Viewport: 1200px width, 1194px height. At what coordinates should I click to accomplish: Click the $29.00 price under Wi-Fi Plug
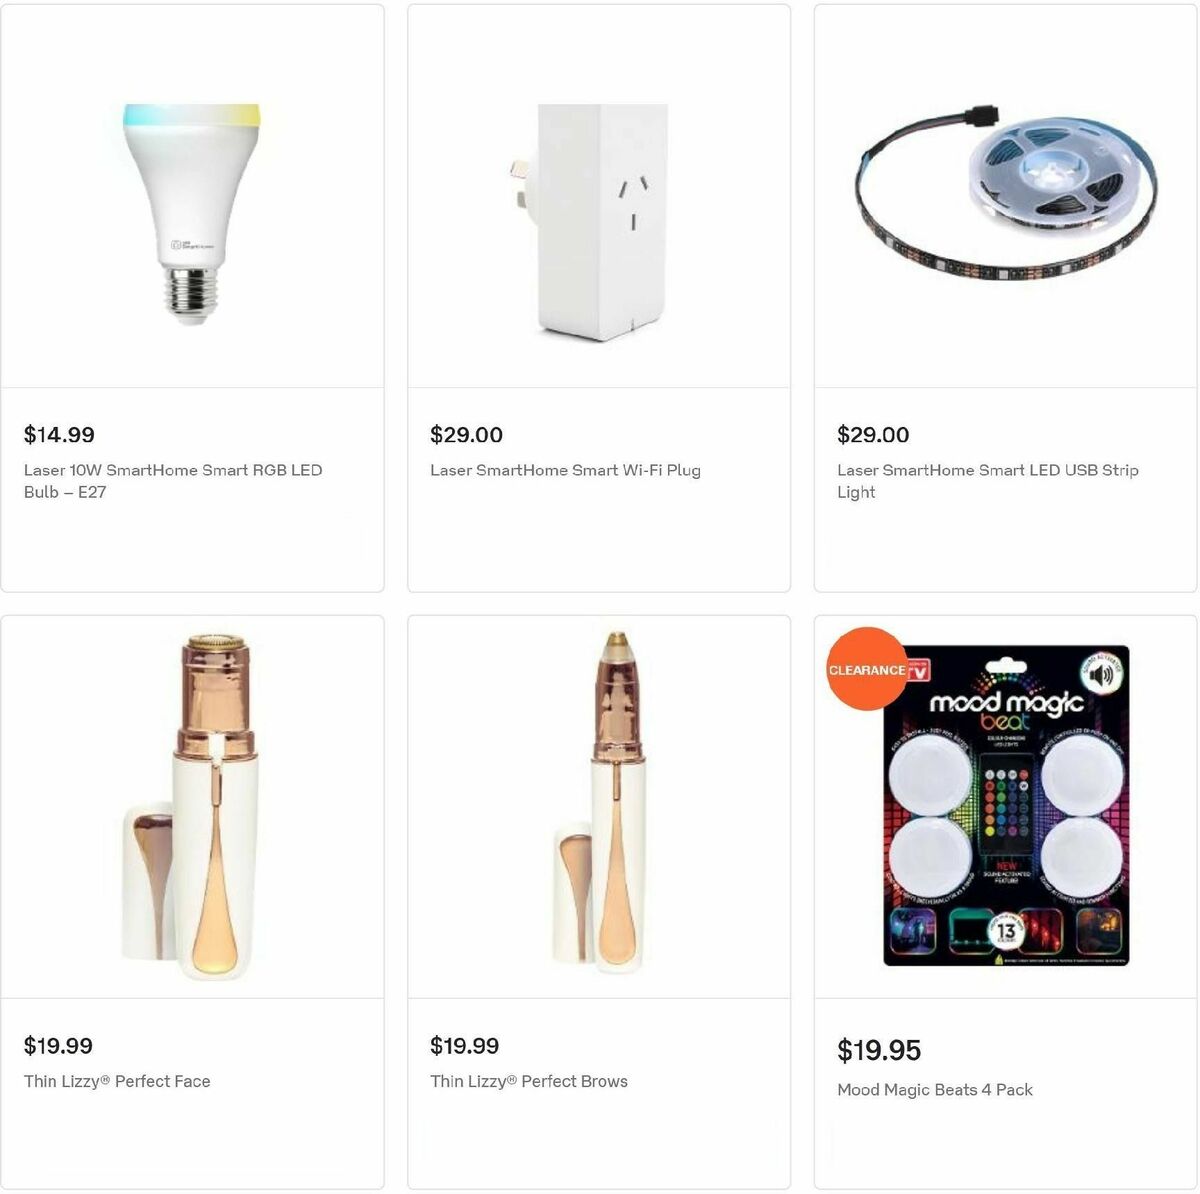(466, 435)
